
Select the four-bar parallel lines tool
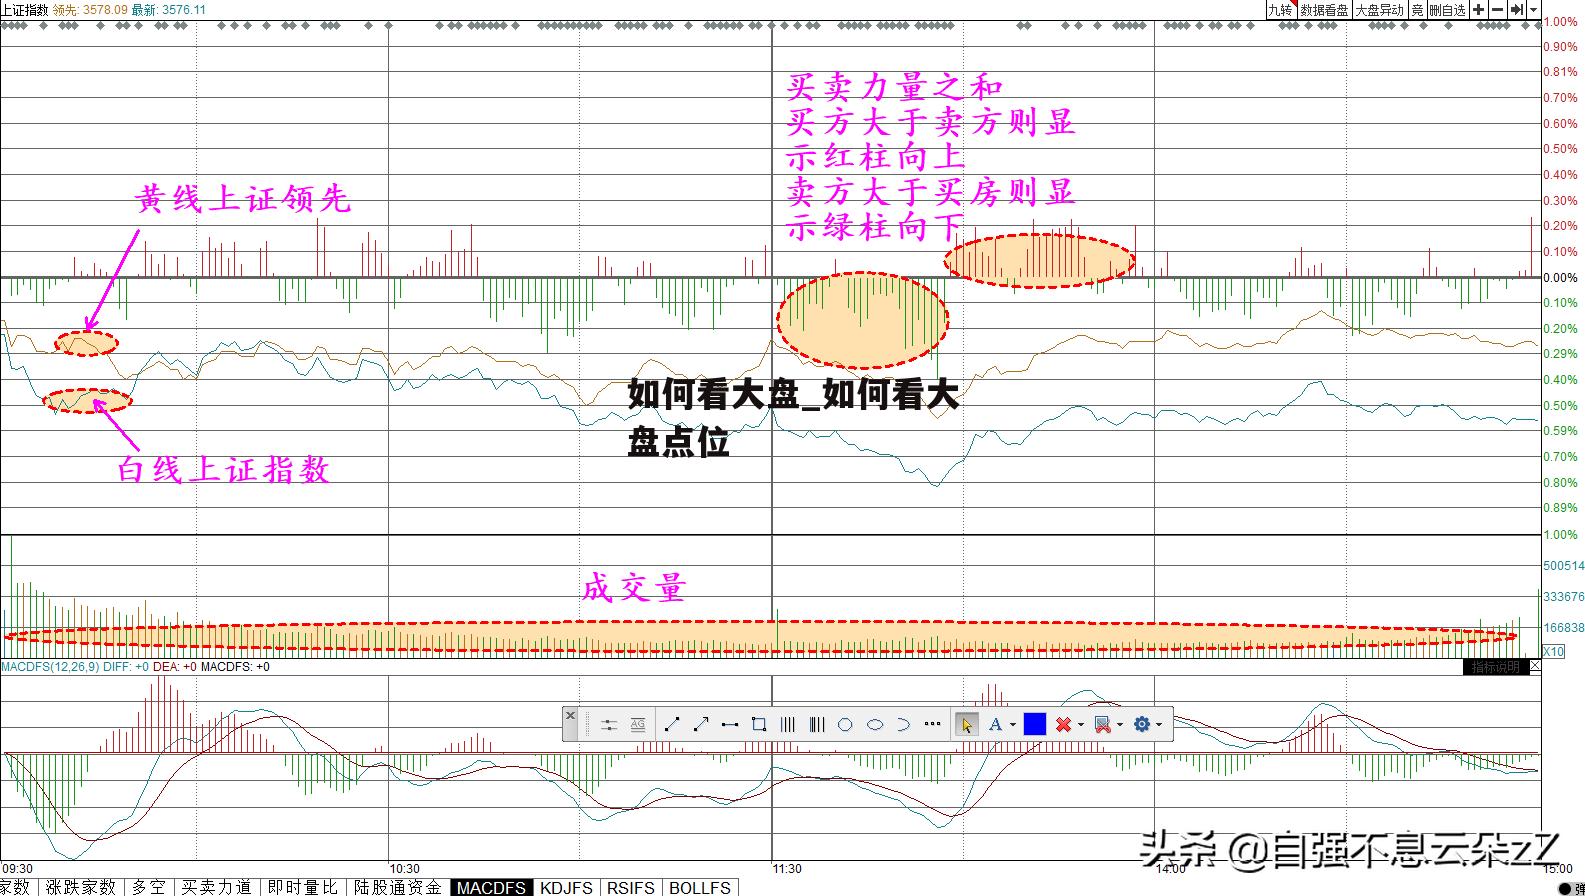(x=788, y=724)
